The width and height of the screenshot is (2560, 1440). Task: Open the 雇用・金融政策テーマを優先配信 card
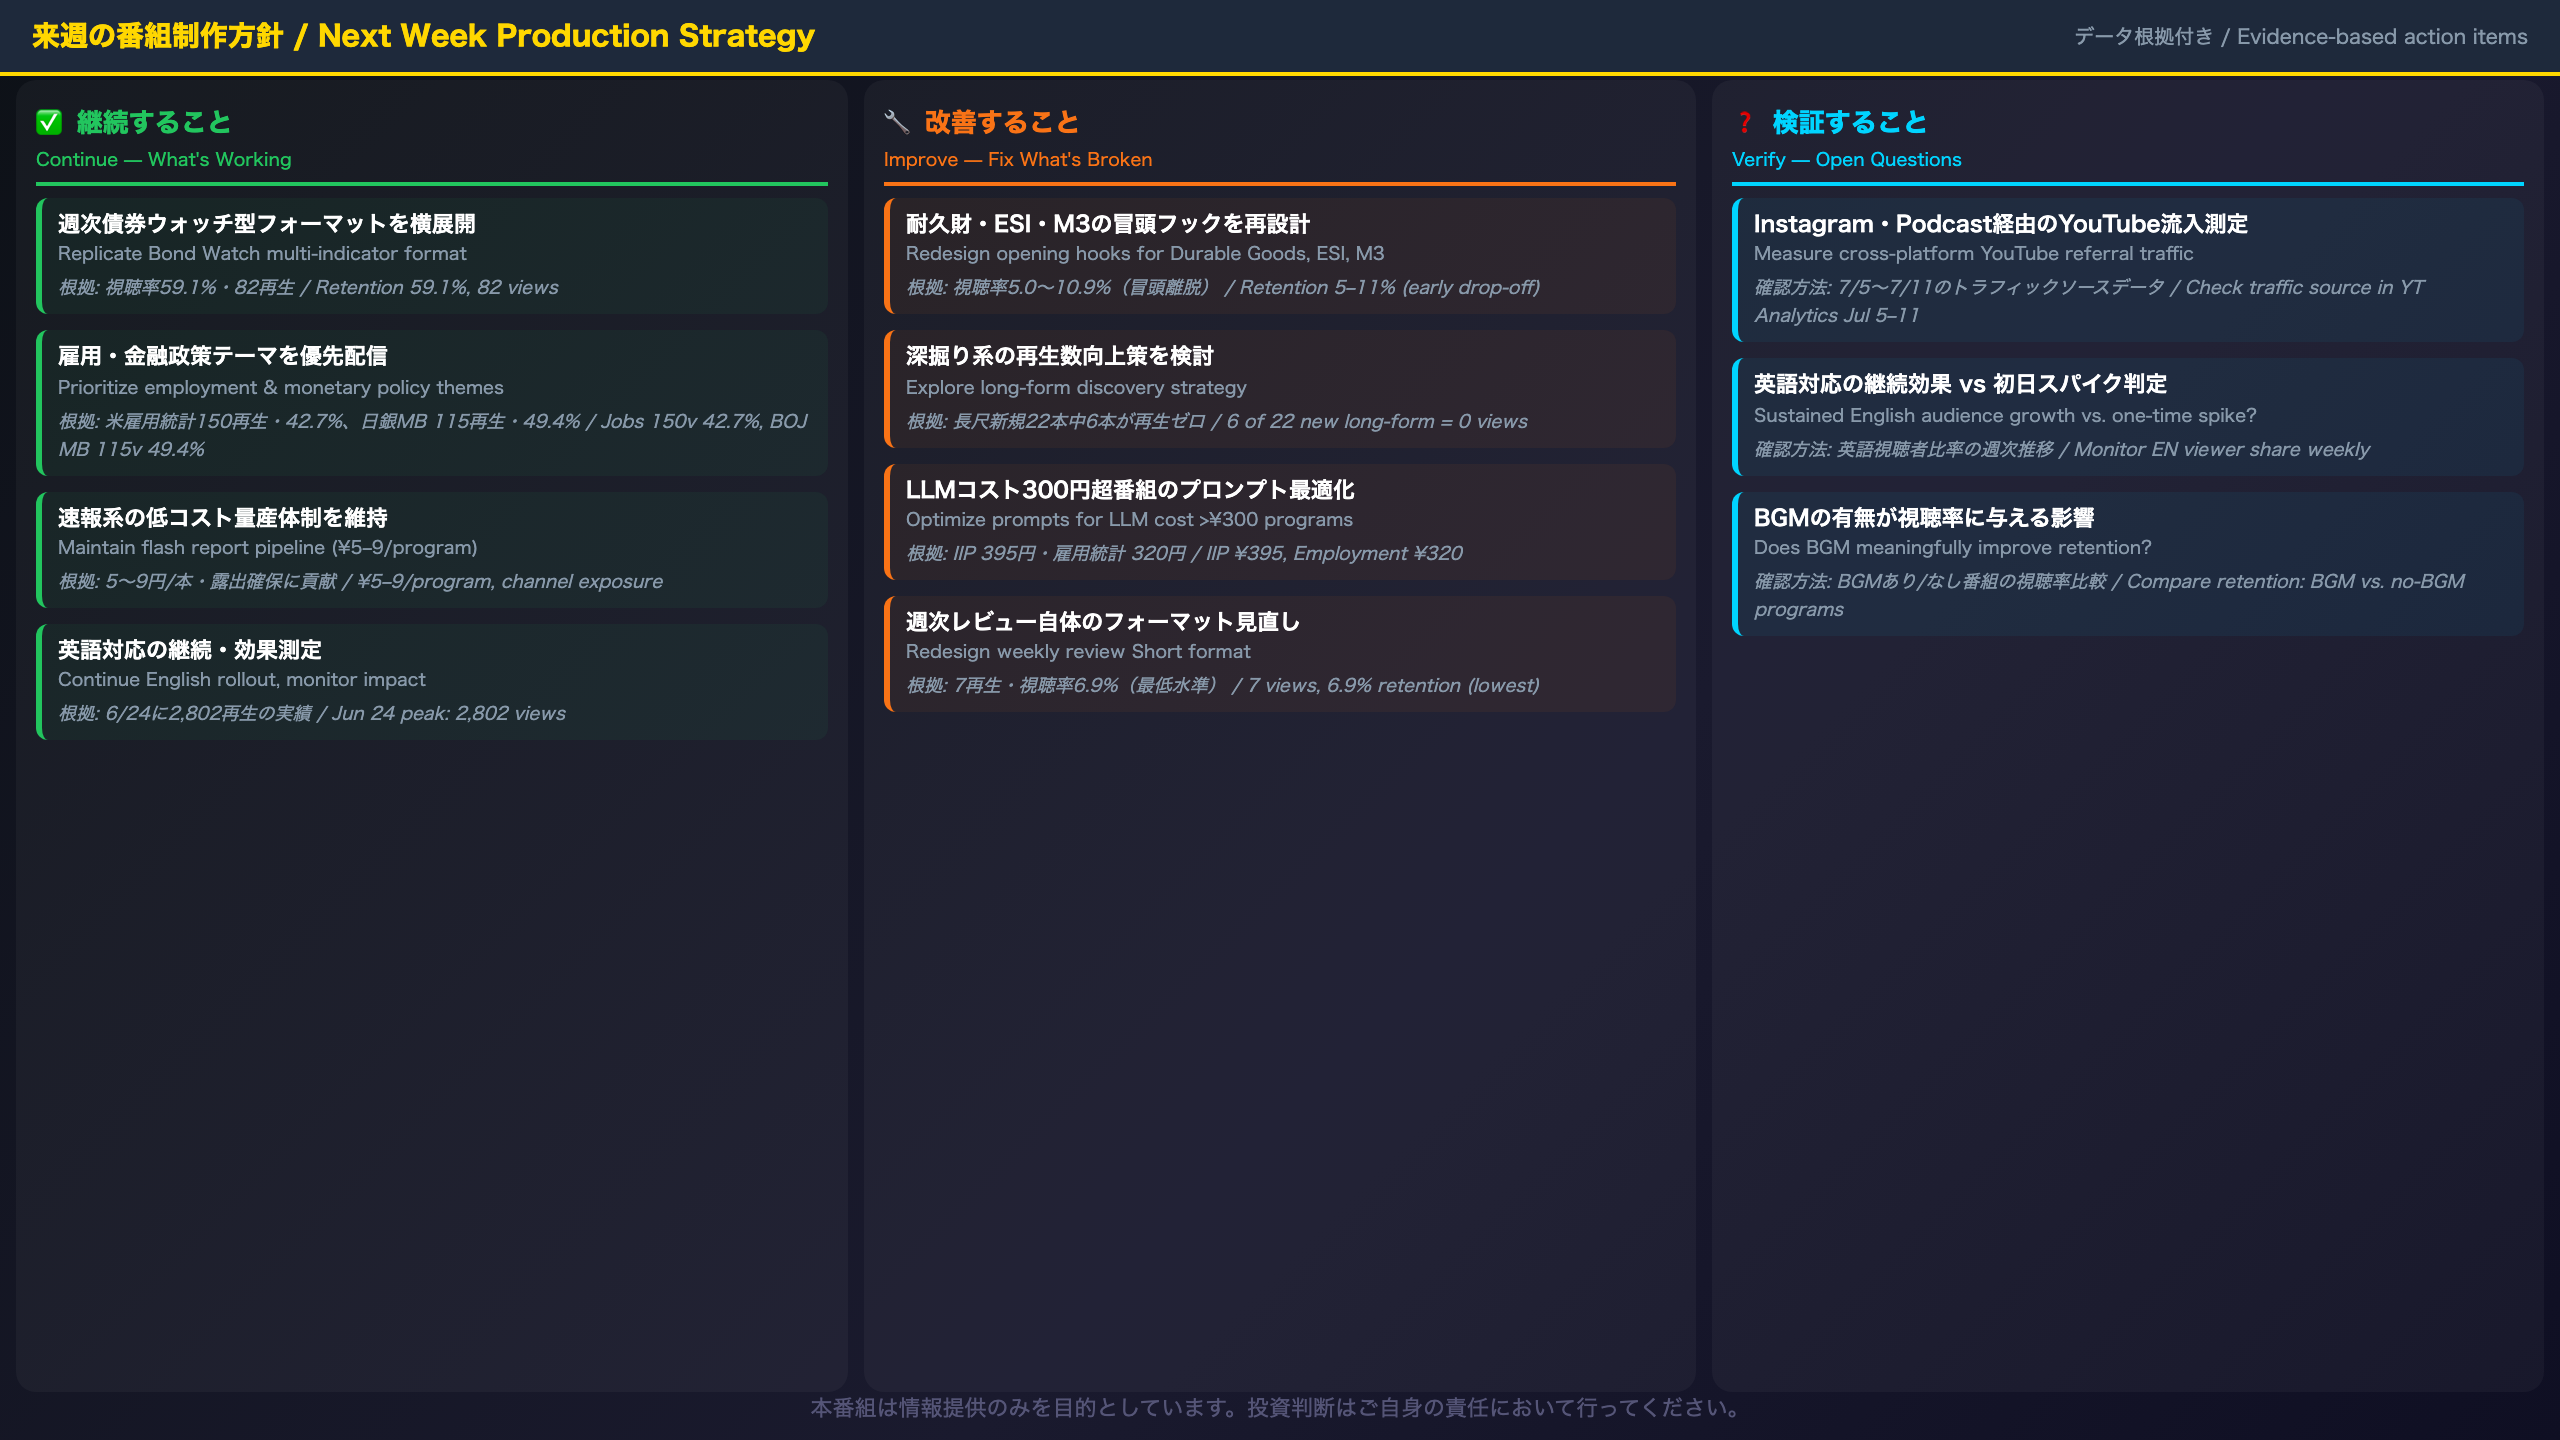click(432, 403)
